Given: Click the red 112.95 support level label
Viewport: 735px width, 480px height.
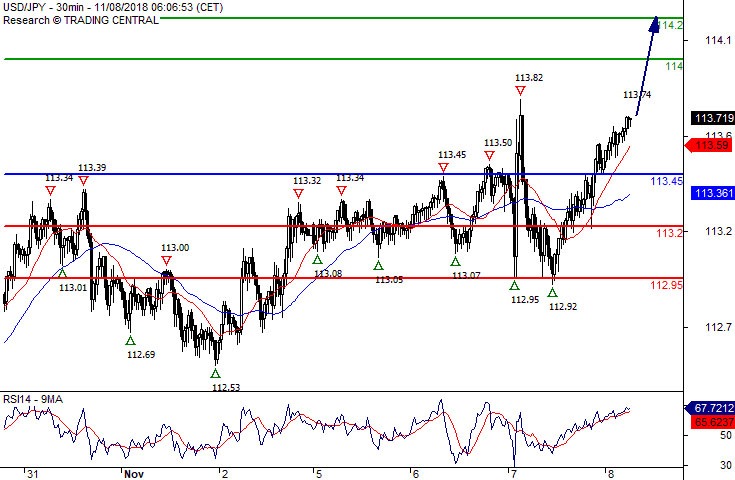Looking at the screenshot, I should 667,285.
